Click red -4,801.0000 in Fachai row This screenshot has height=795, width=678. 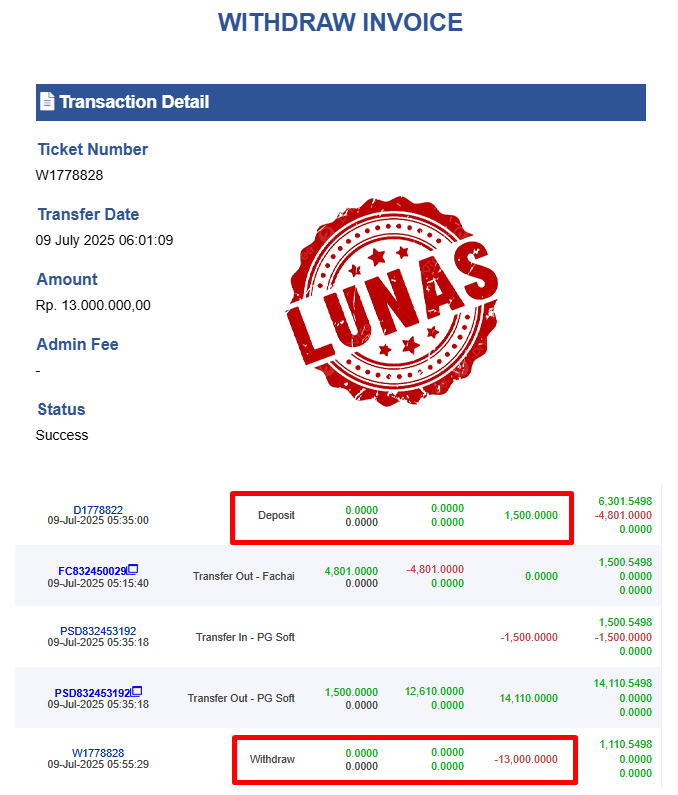click(435, 569)
